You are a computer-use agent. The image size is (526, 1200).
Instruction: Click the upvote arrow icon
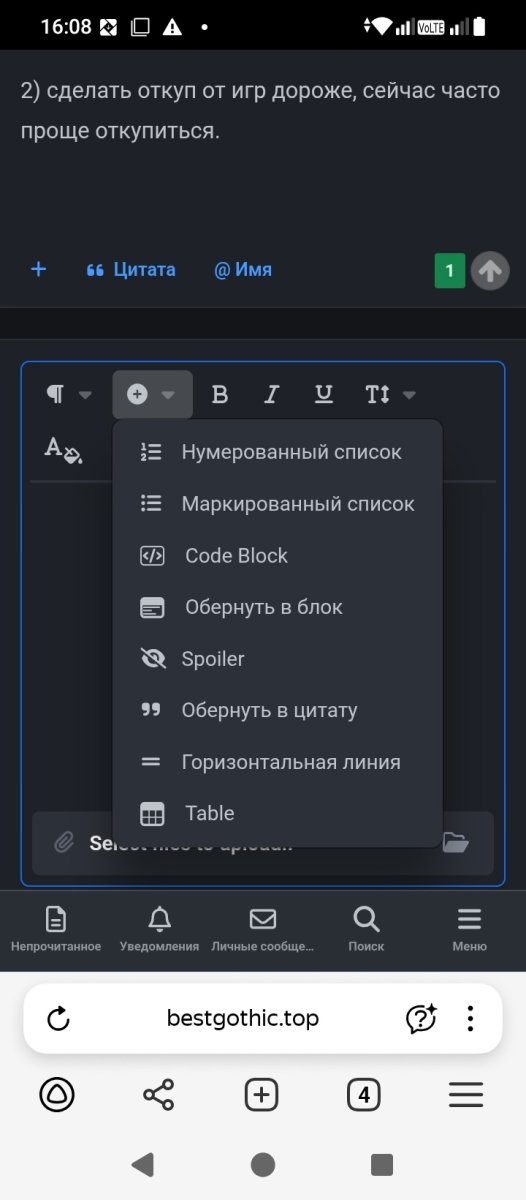pos(490,270)
